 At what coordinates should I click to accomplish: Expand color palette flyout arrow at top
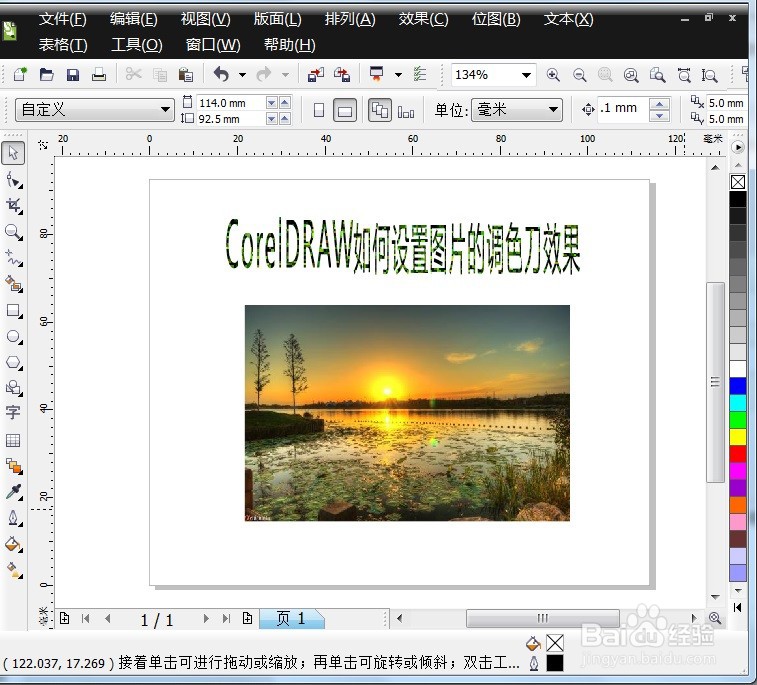pos(738,147)
